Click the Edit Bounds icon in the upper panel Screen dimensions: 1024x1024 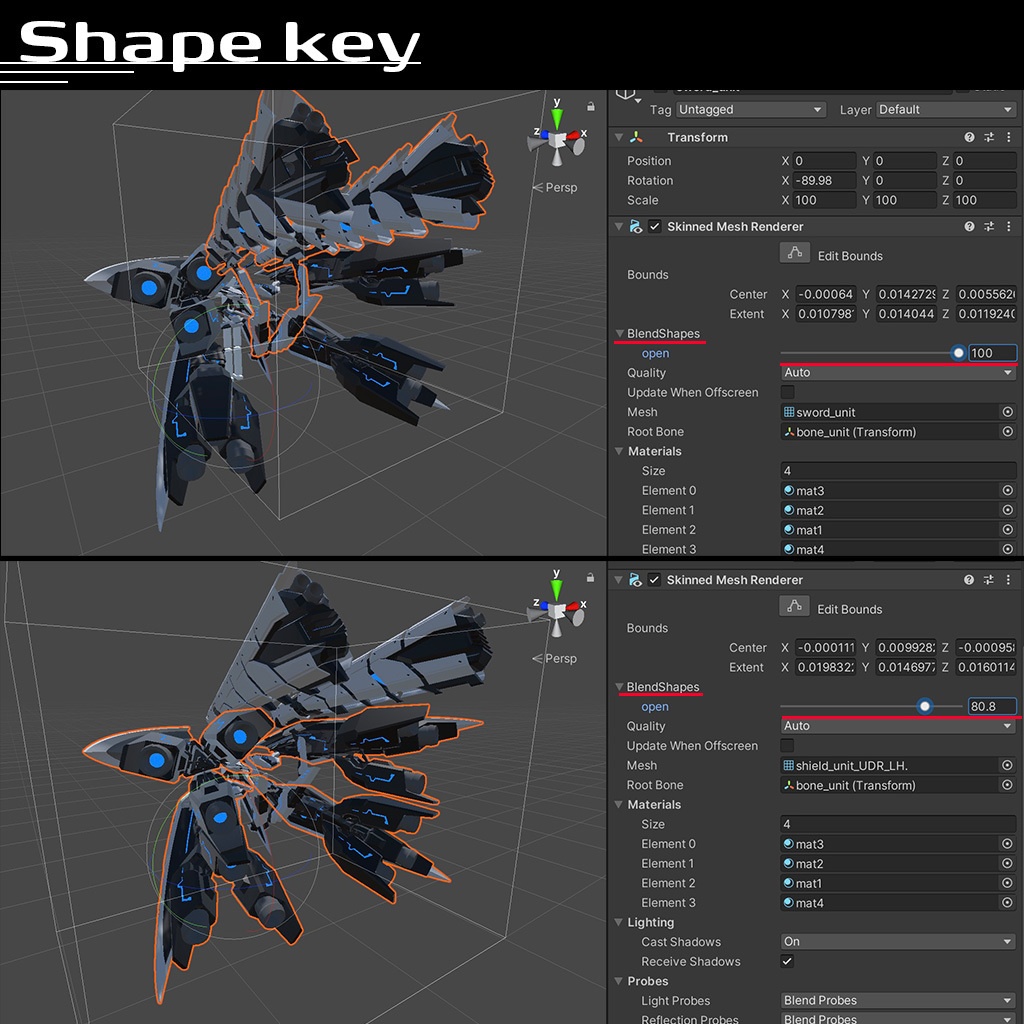[795, 253]
